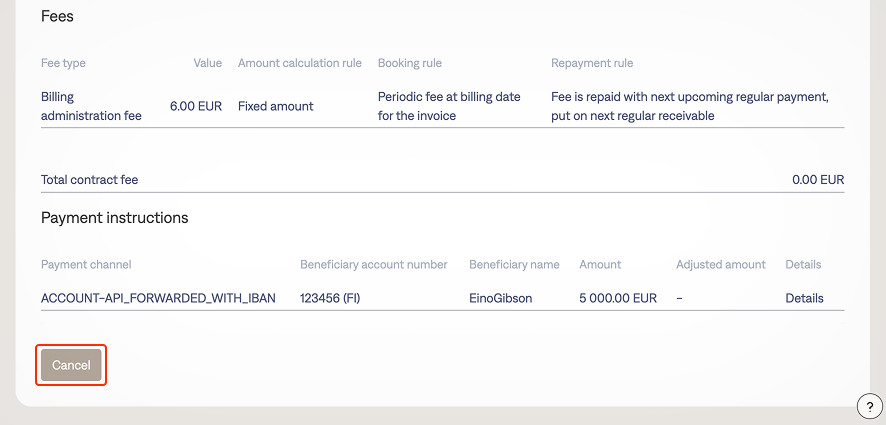Click the Payment channel column header
Image resolution: width=886 pixels, height=425 pixels.
(x=86, y=265)
